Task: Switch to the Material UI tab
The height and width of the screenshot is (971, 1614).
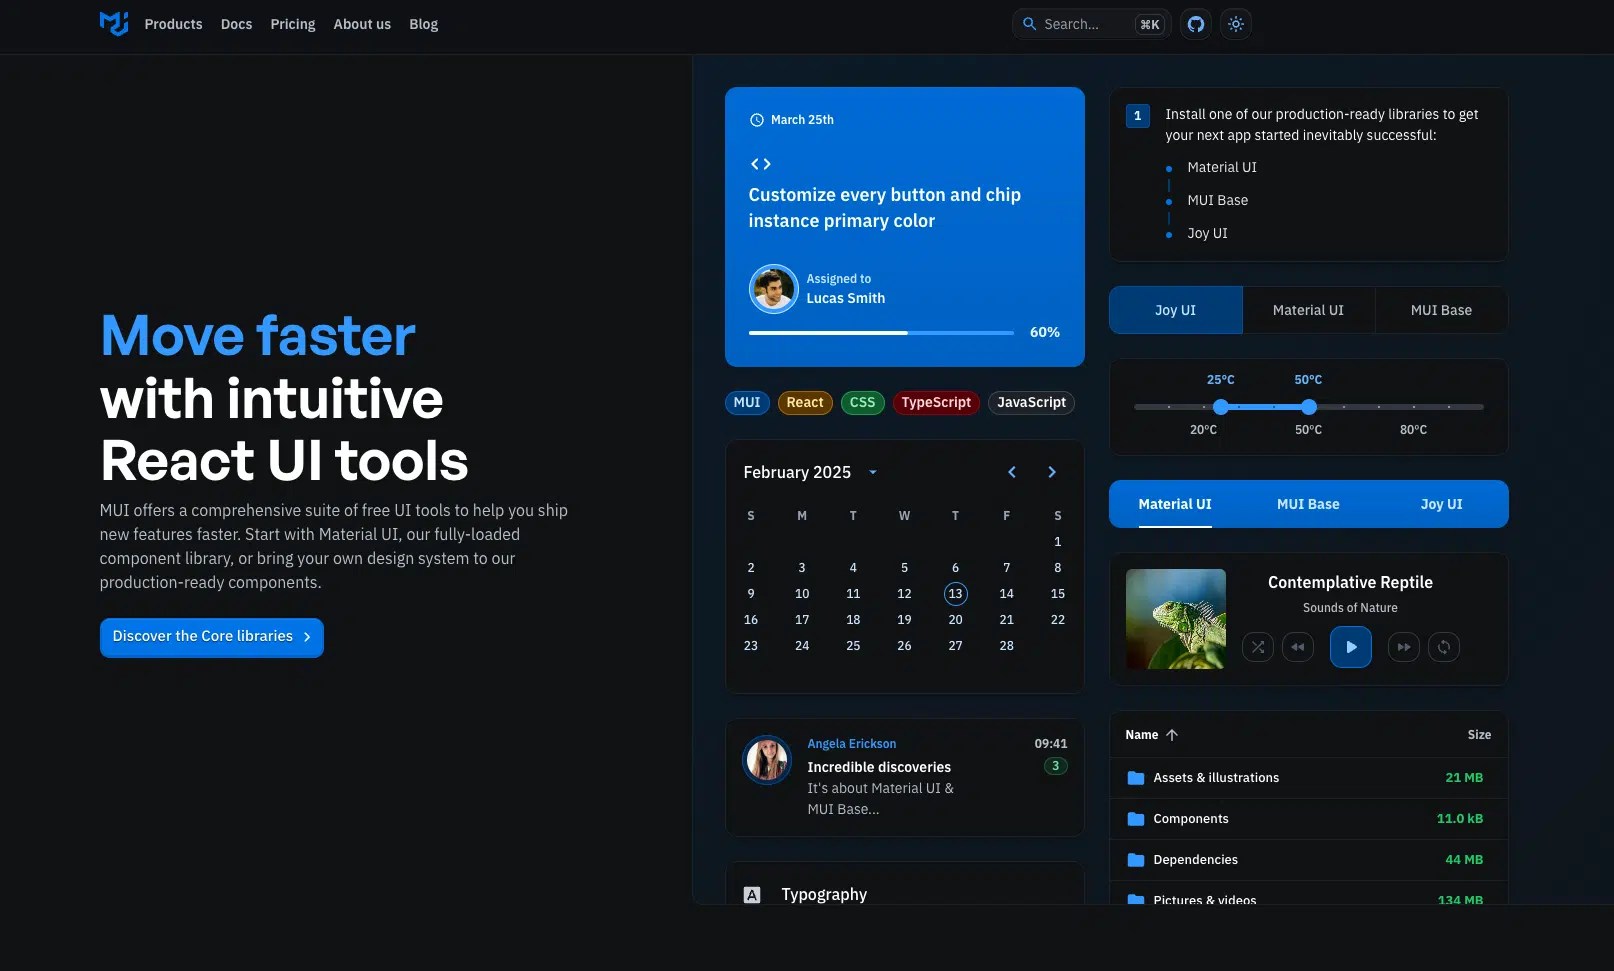Action: pos(1175,504)
